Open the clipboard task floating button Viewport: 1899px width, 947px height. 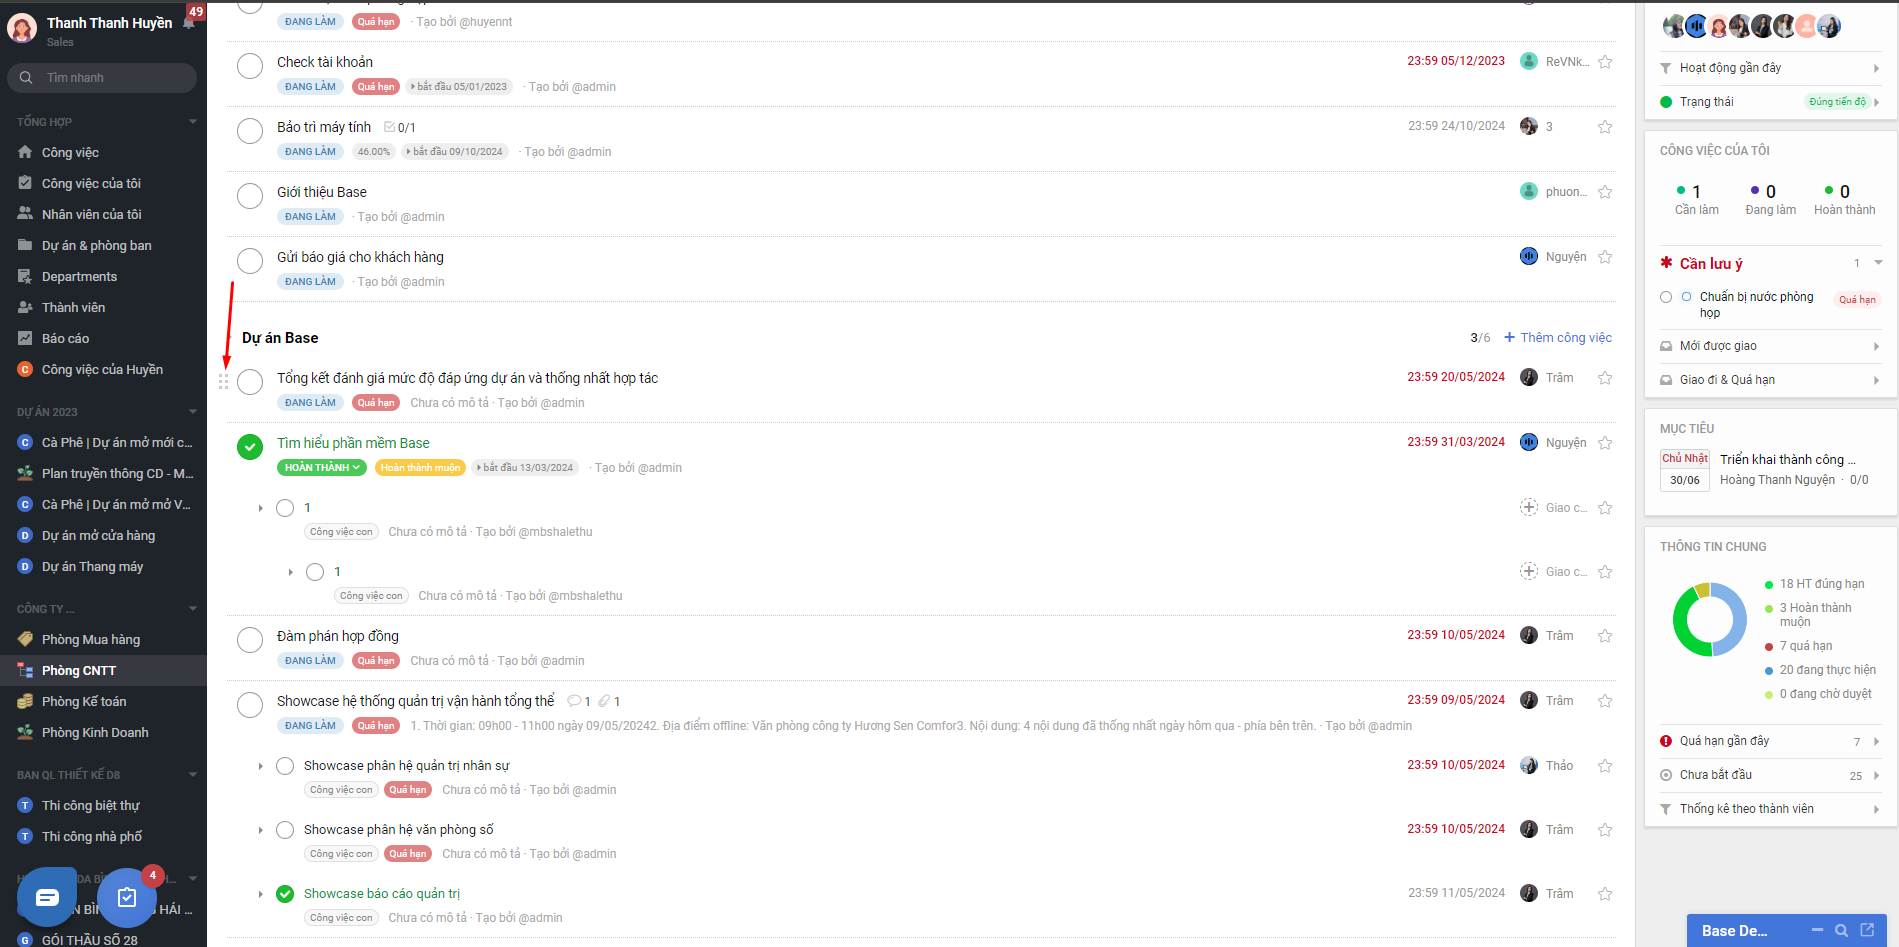[127, 897]
